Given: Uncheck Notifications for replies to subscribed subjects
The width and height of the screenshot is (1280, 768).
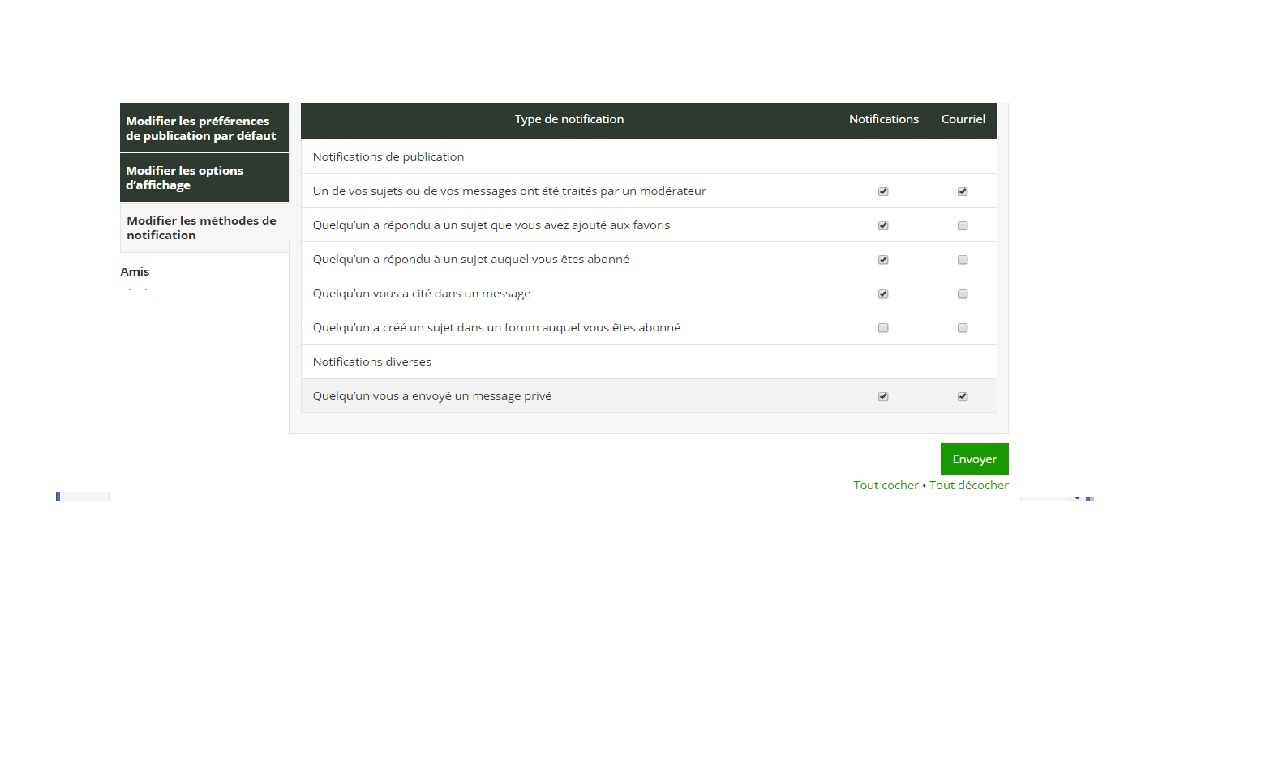Looking at the screenshot, I should (883, 260).
